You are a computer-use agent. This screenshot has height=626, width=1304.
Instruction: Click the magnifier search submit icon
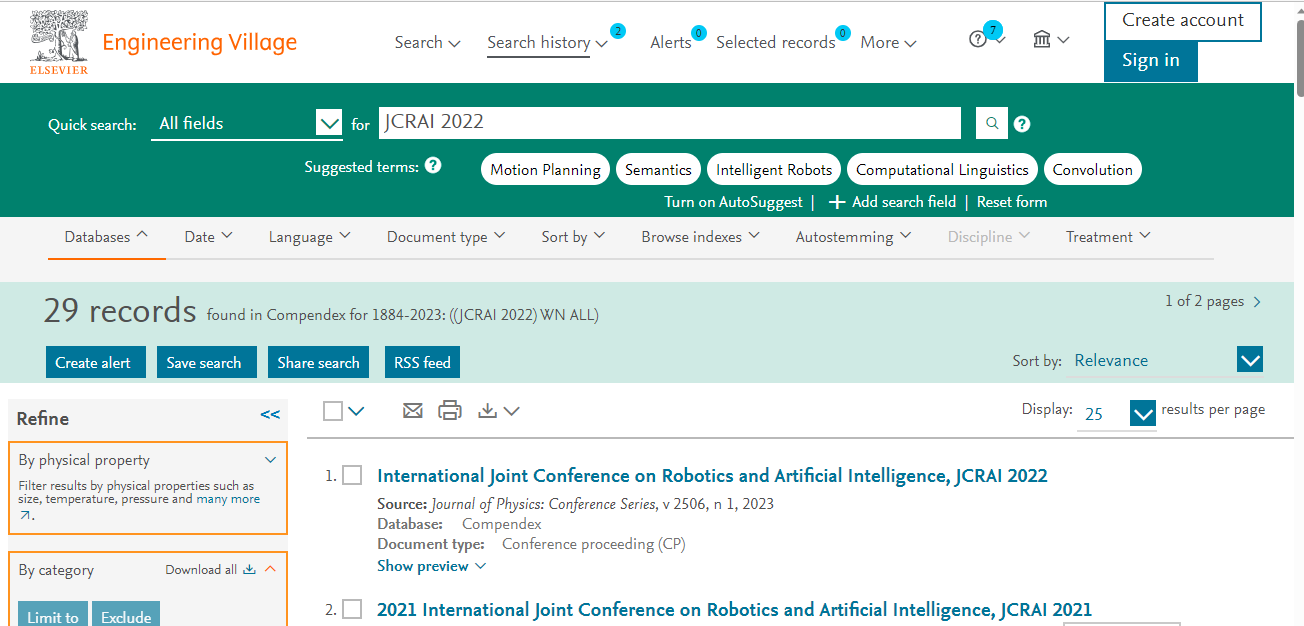pyautogui.click(x=992, y=124)
